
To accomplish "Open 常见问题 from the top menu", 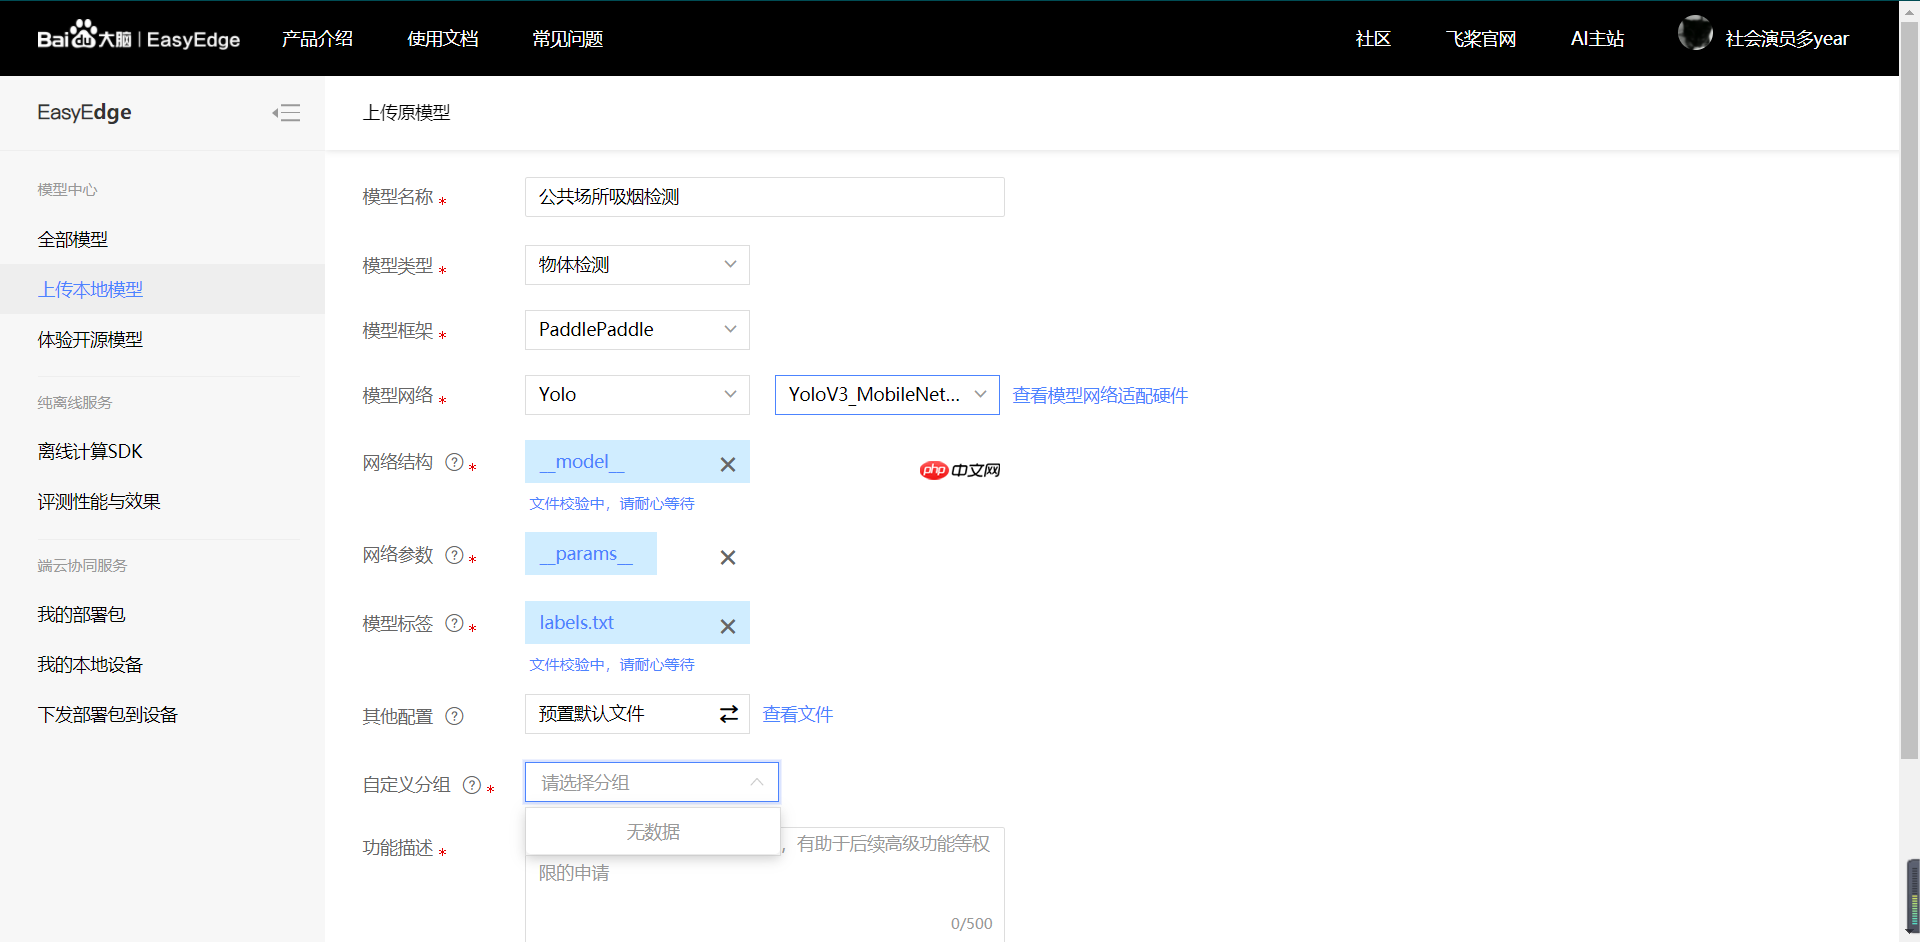I will (566, 38).
